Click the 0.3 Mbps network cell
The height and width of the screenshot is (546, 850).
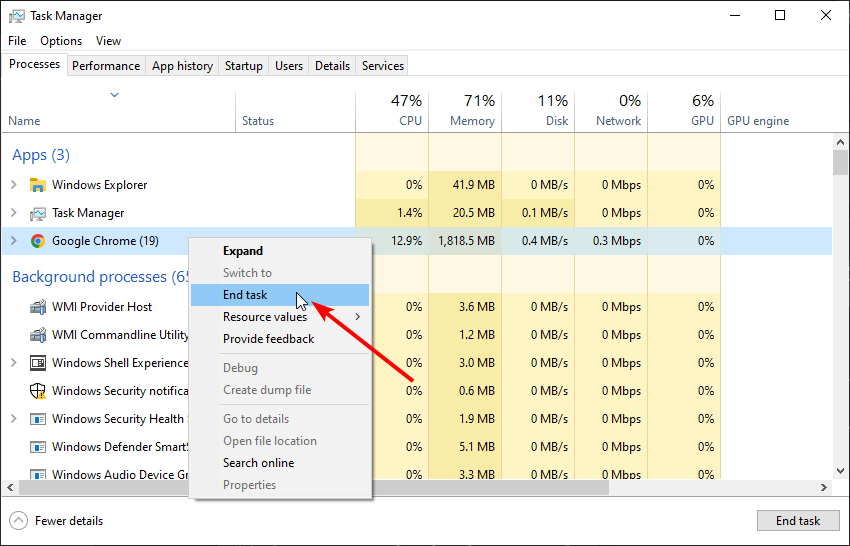click(611, 241)
